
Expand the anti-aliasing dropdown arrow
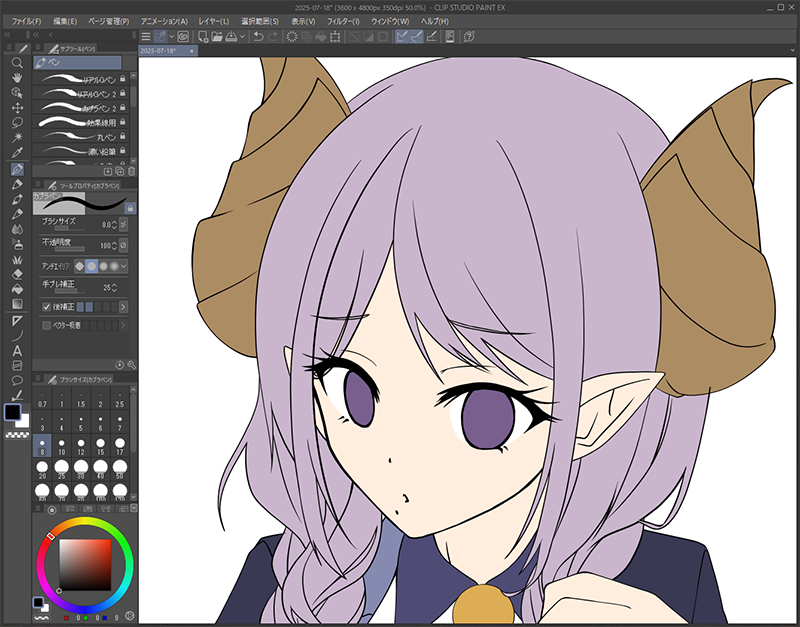(123, 266)
